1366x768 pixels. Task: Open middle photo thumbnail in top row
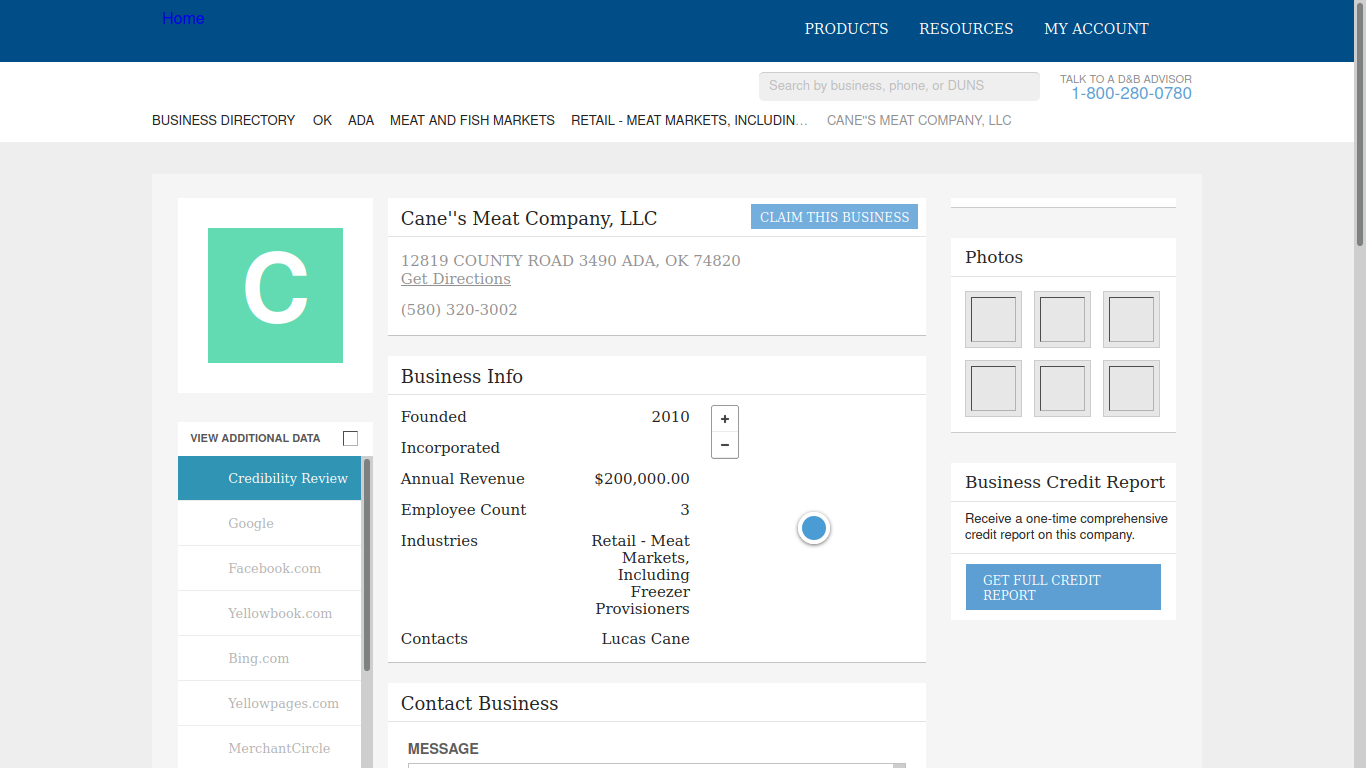click(1062, 320)
